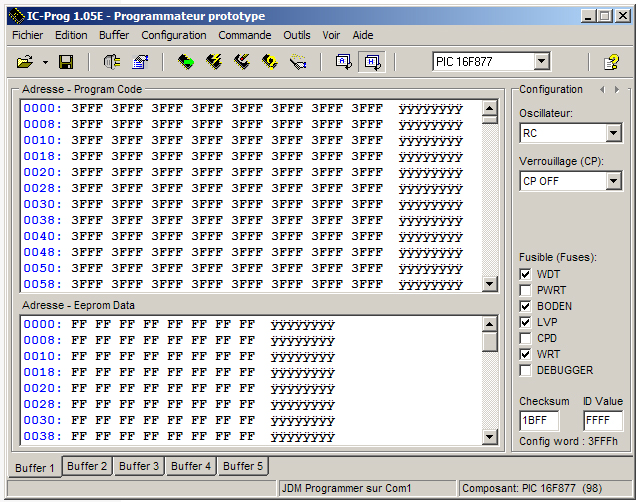Open the Outils menu
This screenshot has height=502, width=638.
click(x=297, y=35)
